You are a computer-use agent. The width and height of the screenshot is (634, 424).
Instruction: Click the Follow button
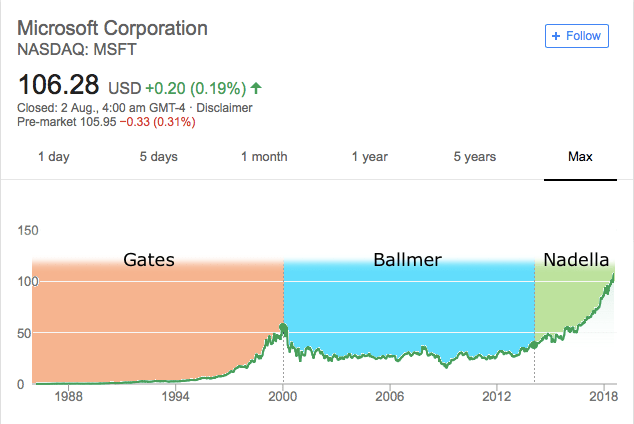coord(577,36)
